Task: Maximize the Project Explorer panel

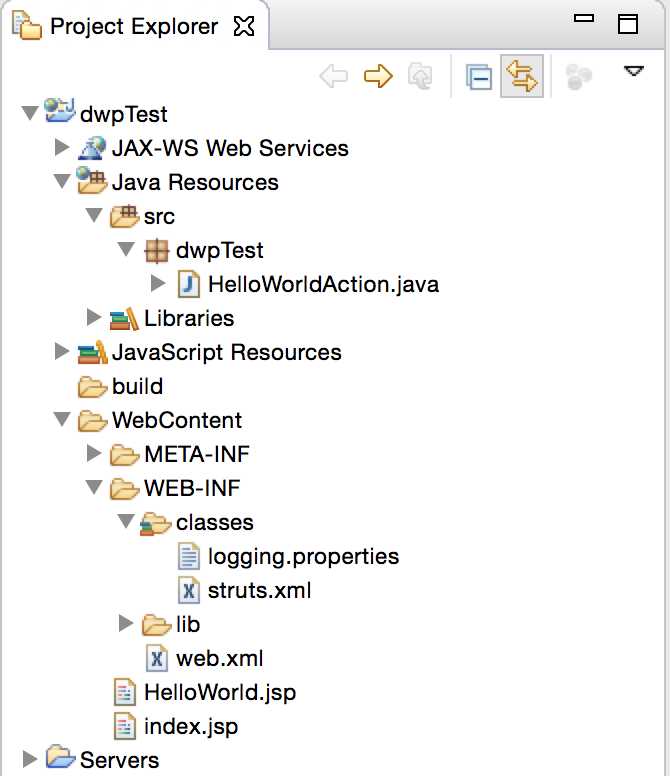Action: pyautogui.click(x=627, y=24)
